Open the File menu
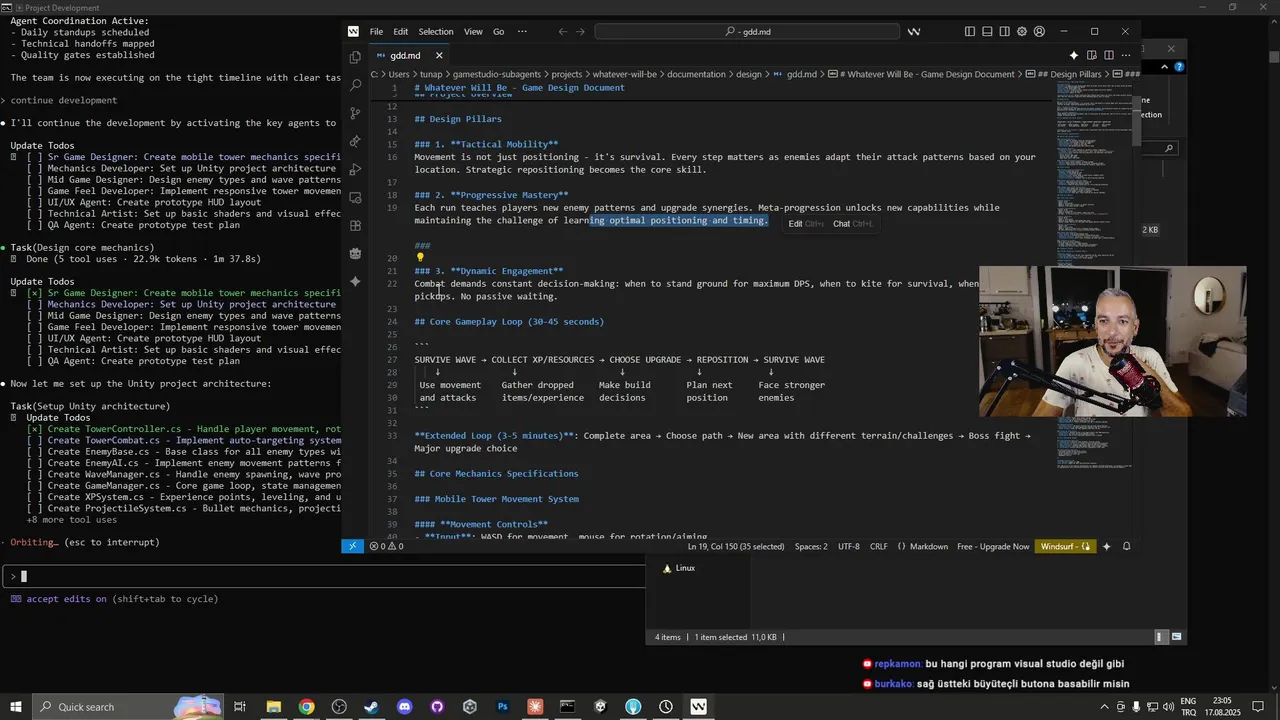1280x720 pixels. pos(376,31)
